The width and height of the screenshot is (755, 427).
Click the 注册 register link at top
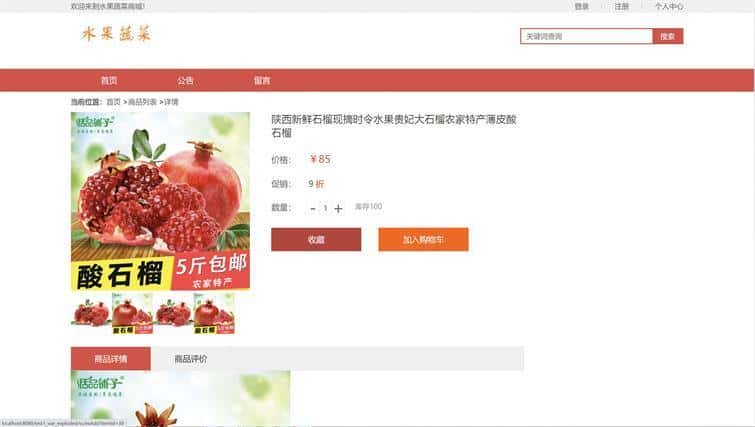[x=622, y=6]
